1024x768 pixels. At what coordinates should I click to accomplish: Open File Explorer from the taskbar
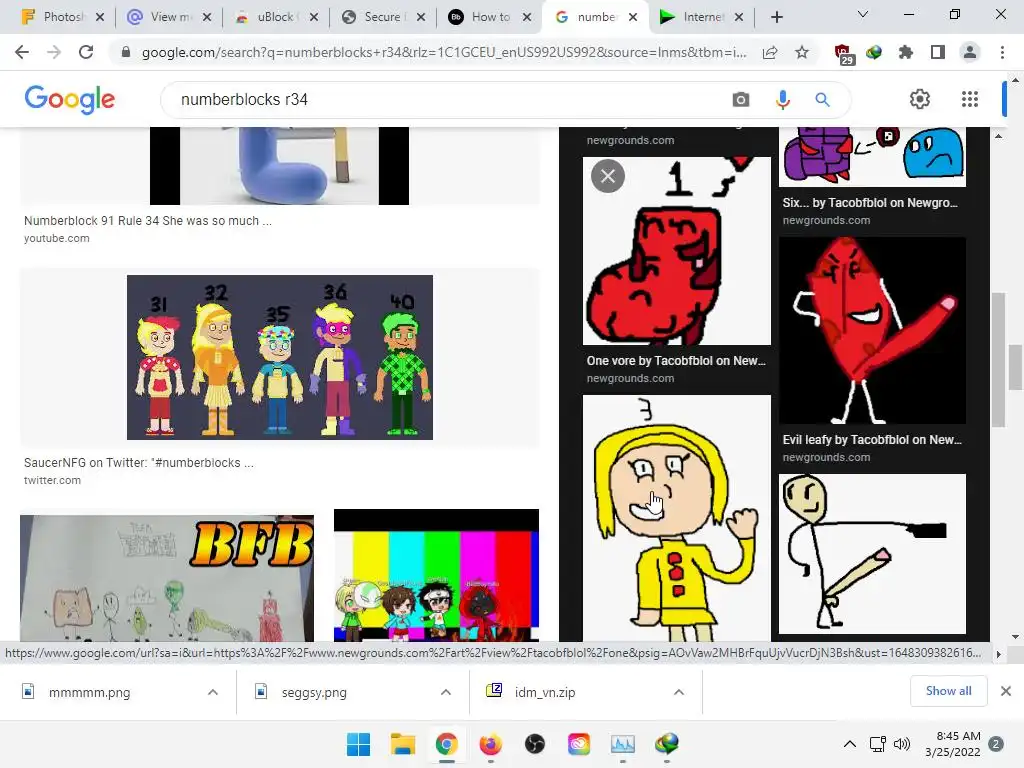coord(402,744)
